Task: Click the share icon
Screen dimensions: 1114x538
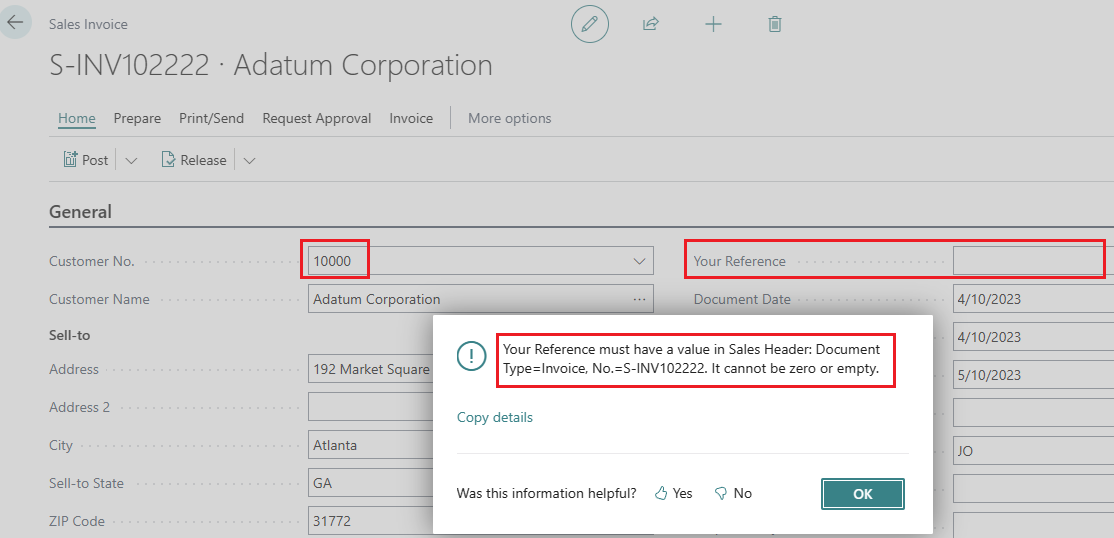Action: (651, 24)
